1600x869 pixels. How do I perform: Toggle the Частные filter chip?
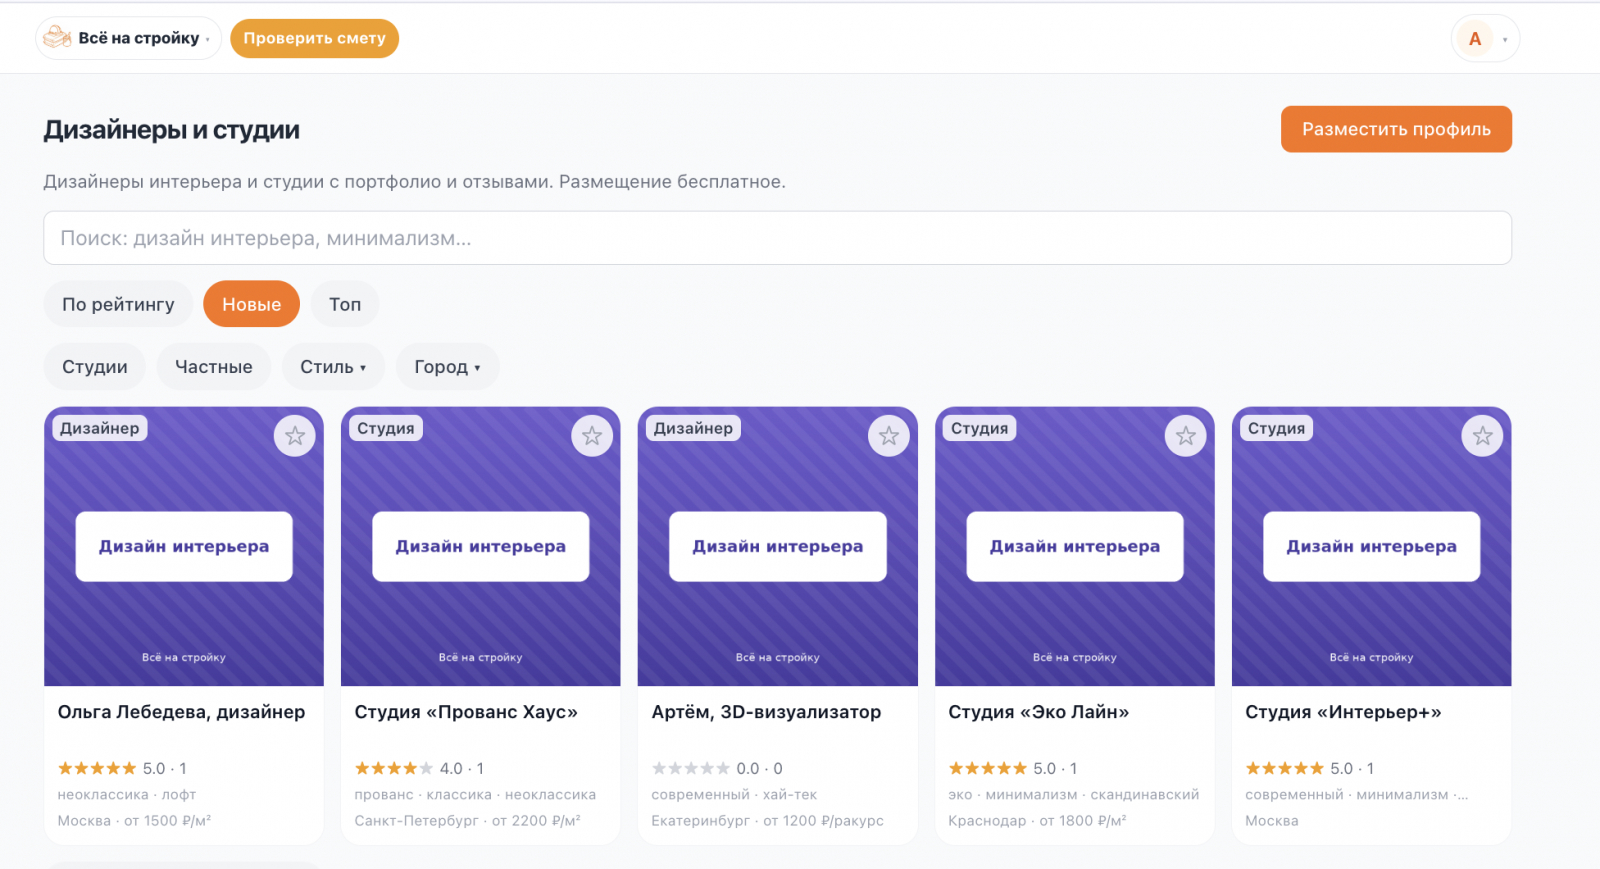click(x=214, y=367)
